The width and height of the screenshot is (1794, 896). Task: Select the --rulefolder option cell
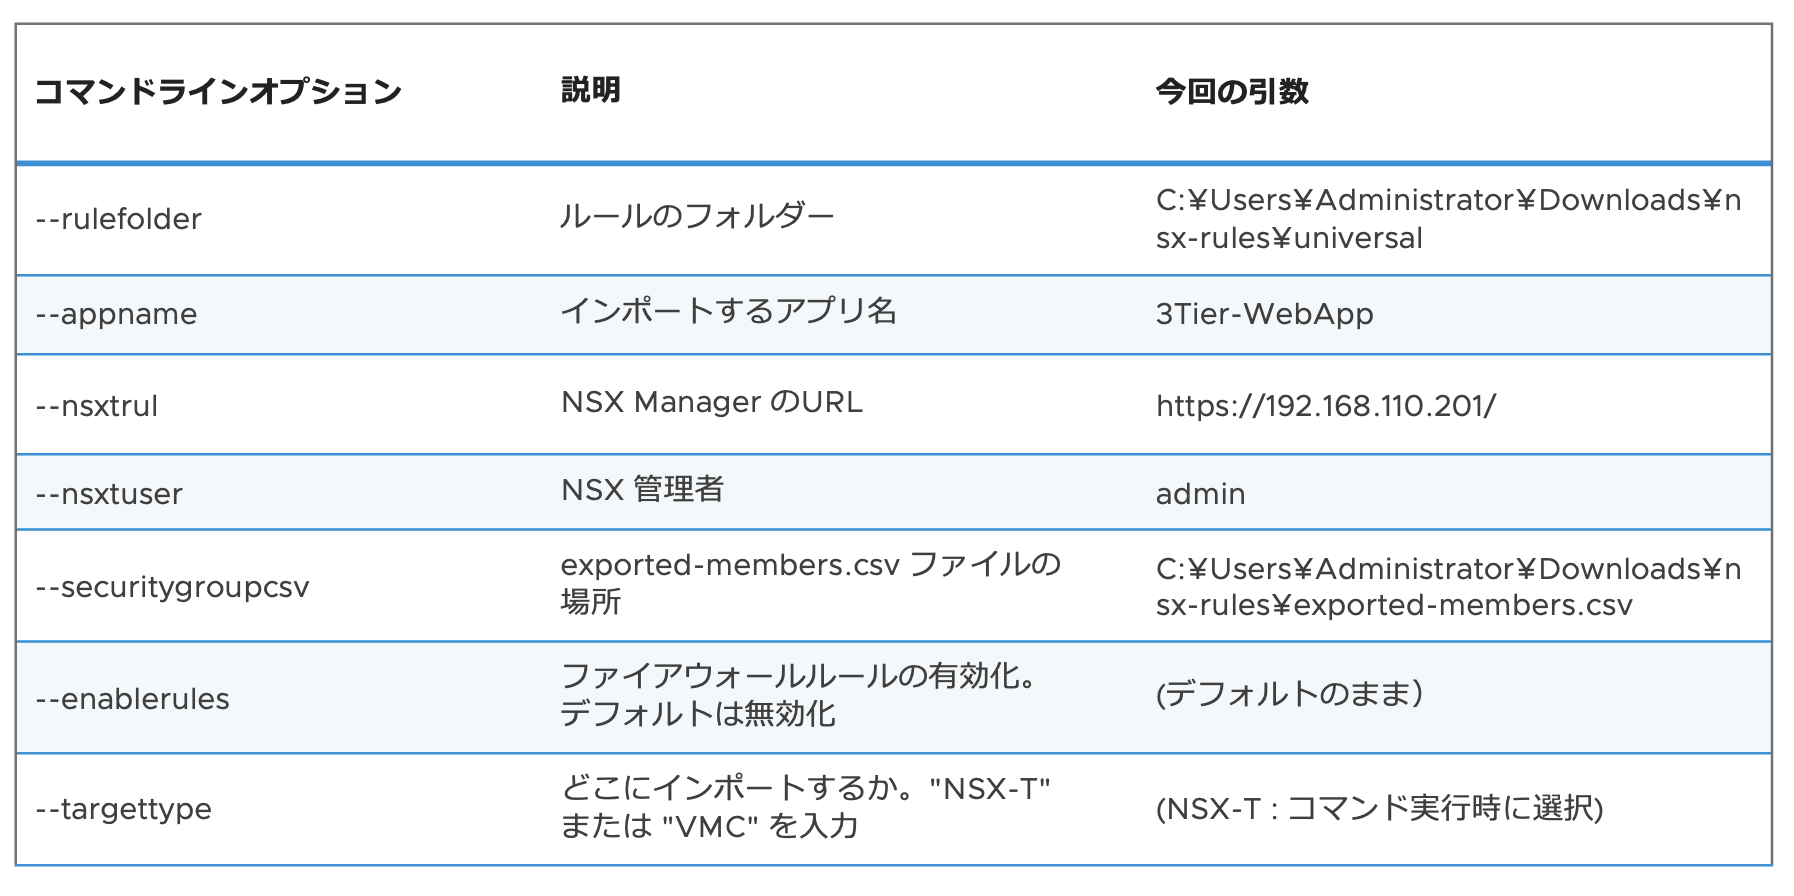pos(119,219)
